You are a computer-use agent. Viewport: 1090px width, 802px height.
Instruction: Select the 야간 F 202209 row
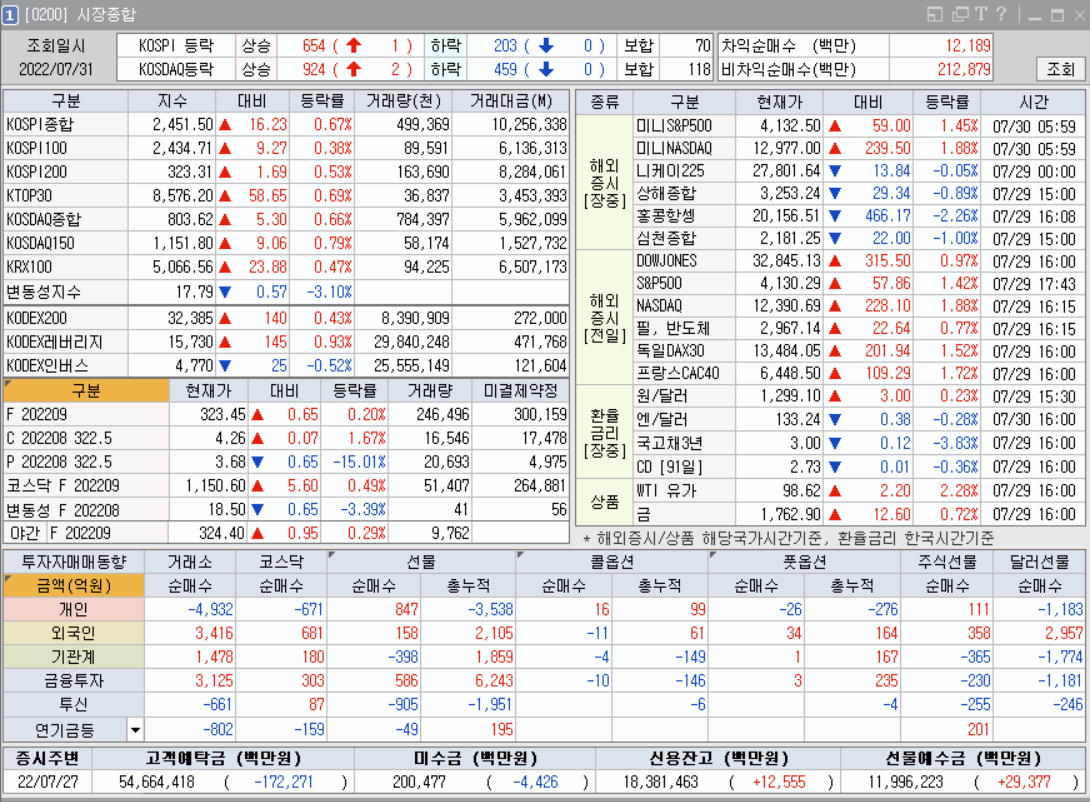pos(286,533)
